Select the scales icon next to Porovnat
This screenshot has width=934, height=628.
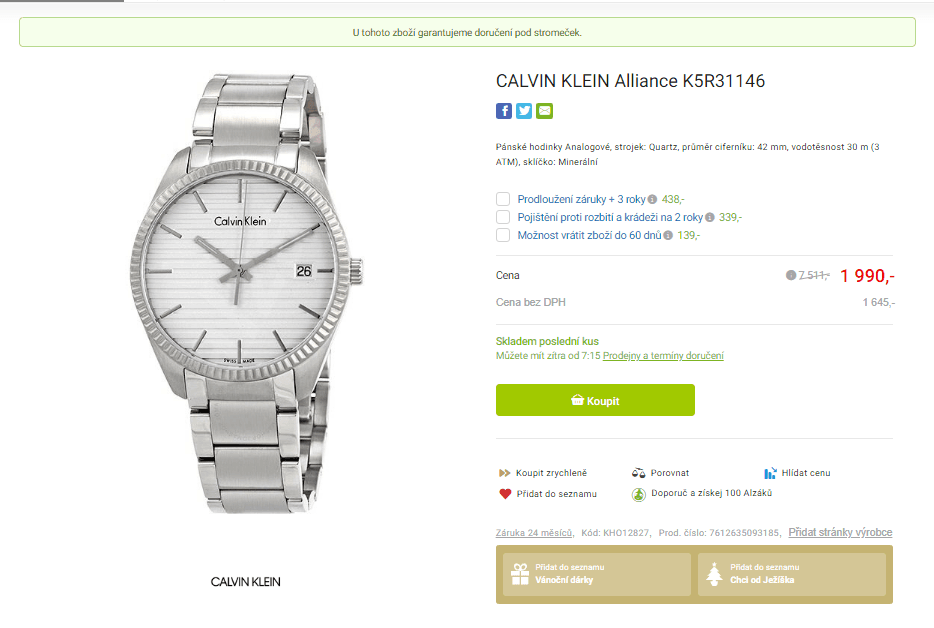click(637, 472)
